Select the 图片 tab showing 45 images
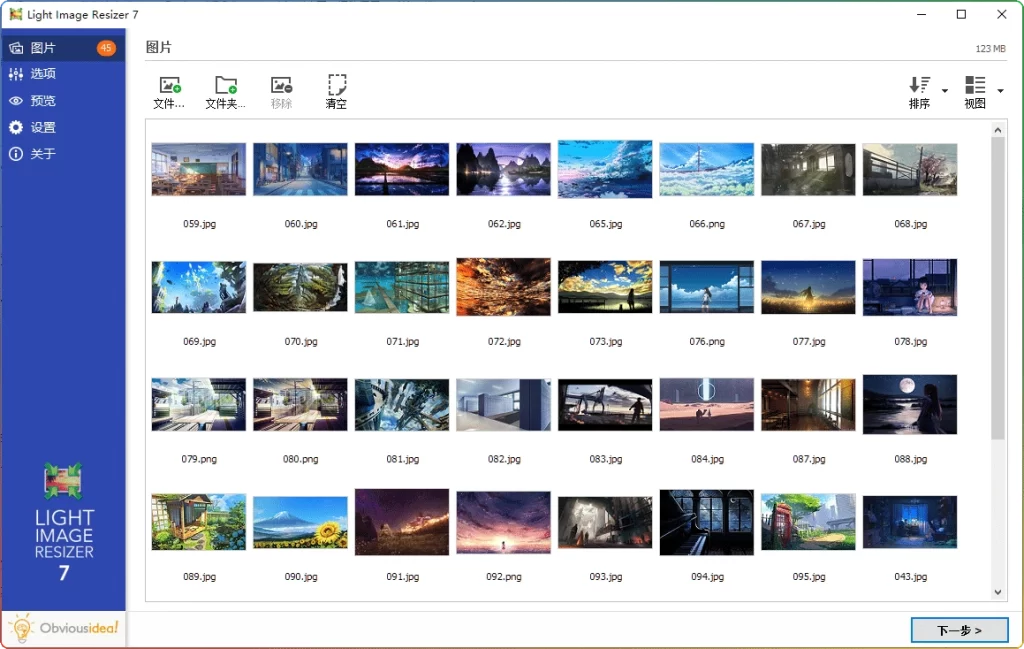 pyautogui.click(x=40, y=47)
